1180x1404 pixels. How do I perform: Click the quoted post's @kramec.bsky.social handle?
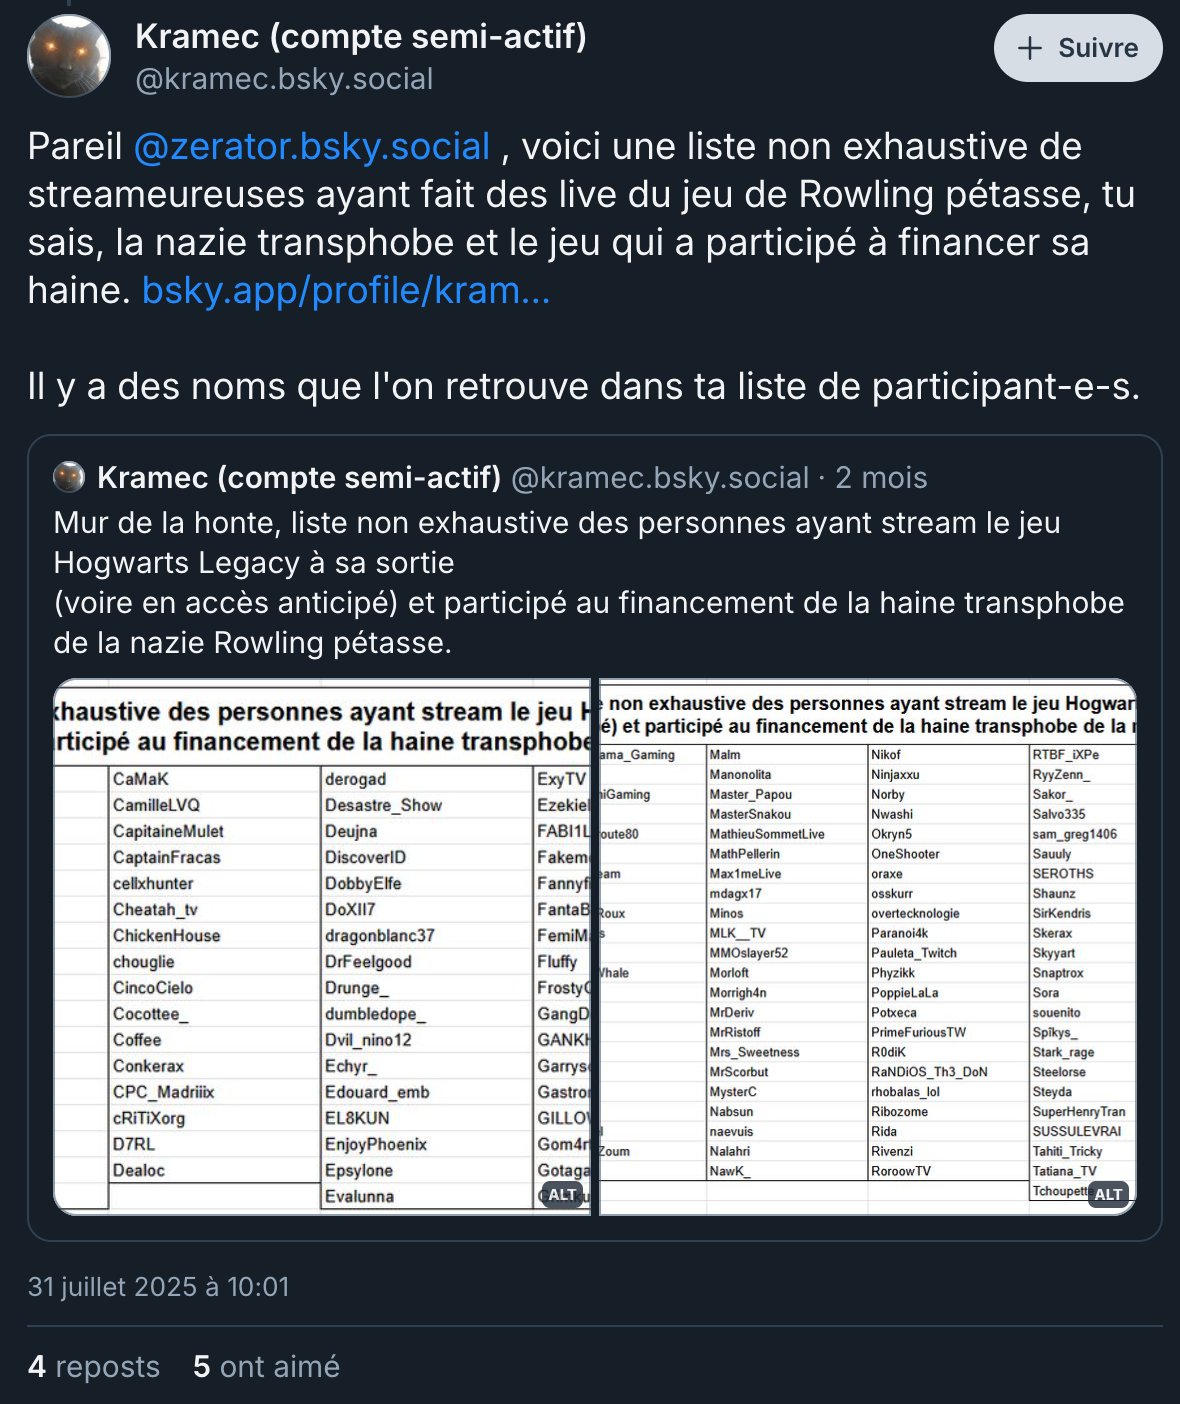pyautogui.click(x=659, y=477)
